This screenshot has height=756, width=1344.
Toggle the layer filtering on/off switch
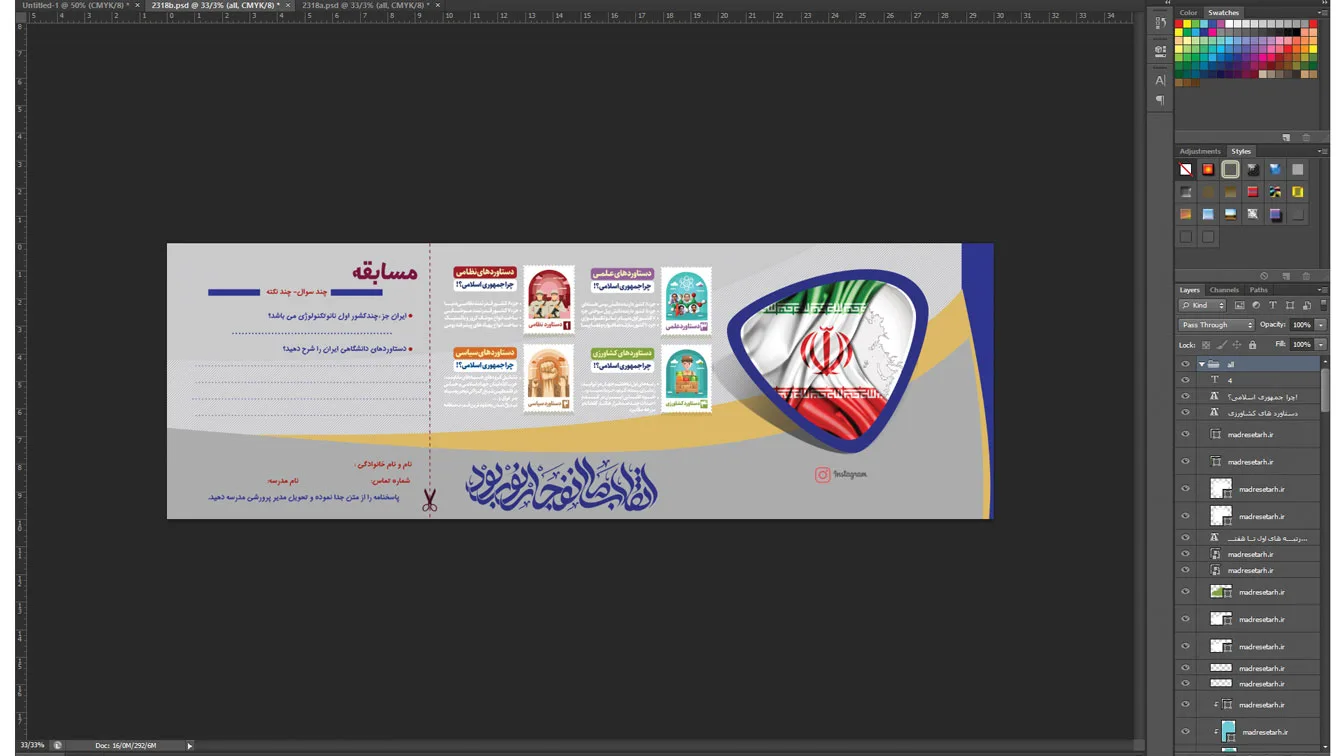(x=1324, y=305)
